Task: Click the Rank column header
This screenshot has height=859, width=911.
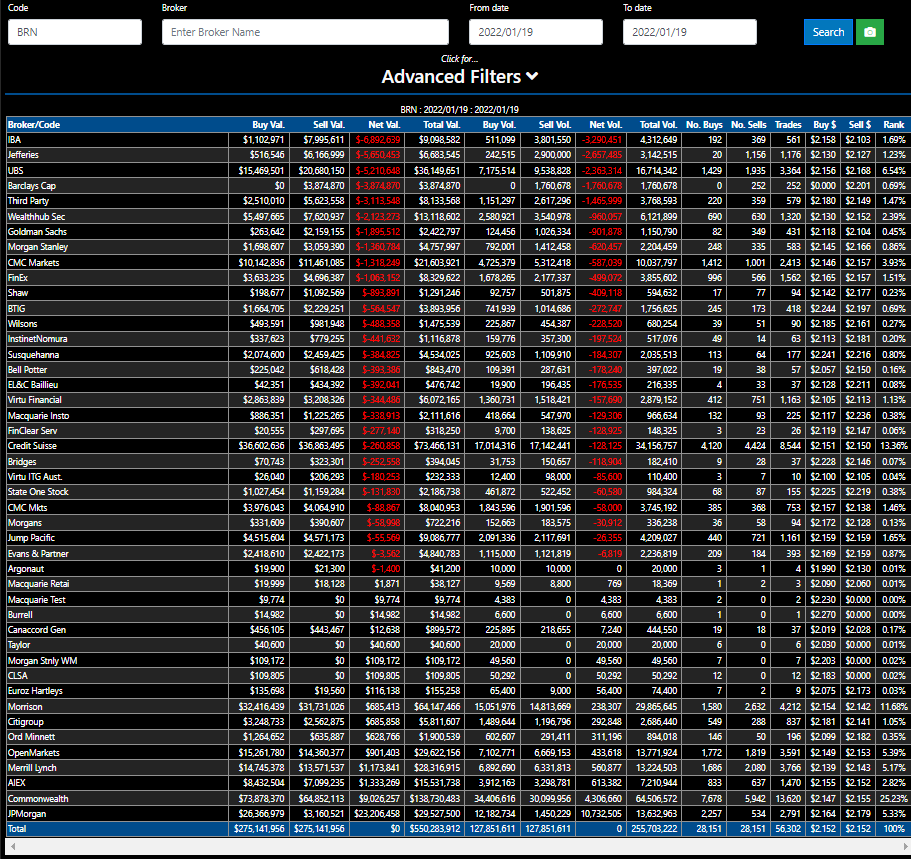Action: [x=893, y=125]
